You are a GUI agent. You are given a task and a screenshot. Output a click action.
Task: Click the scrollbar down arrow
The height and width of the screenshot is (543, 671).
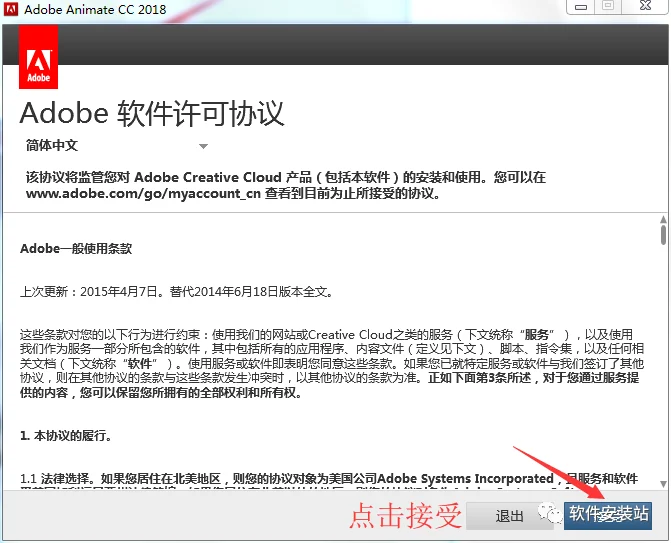click(663, 484)
